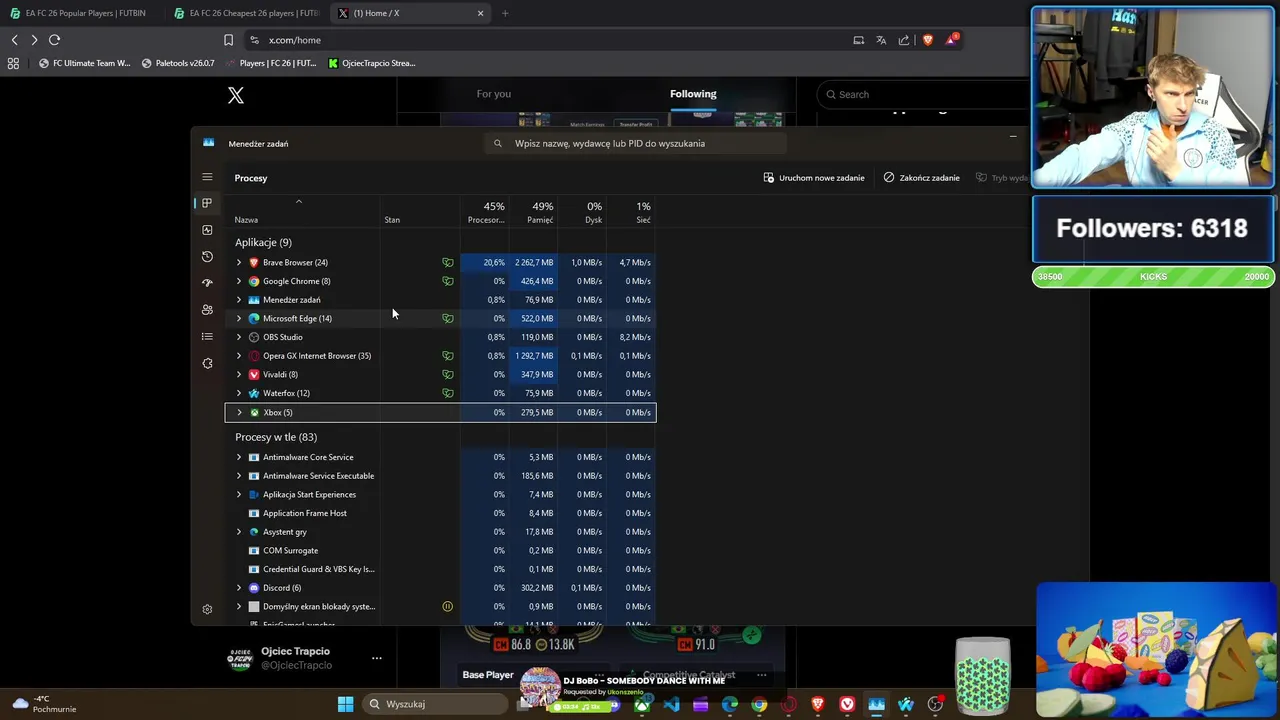Screen dimensions: 1280x720
Task: Open the OjciecTrapcio Stream bookmark
Action: point(371,63)
